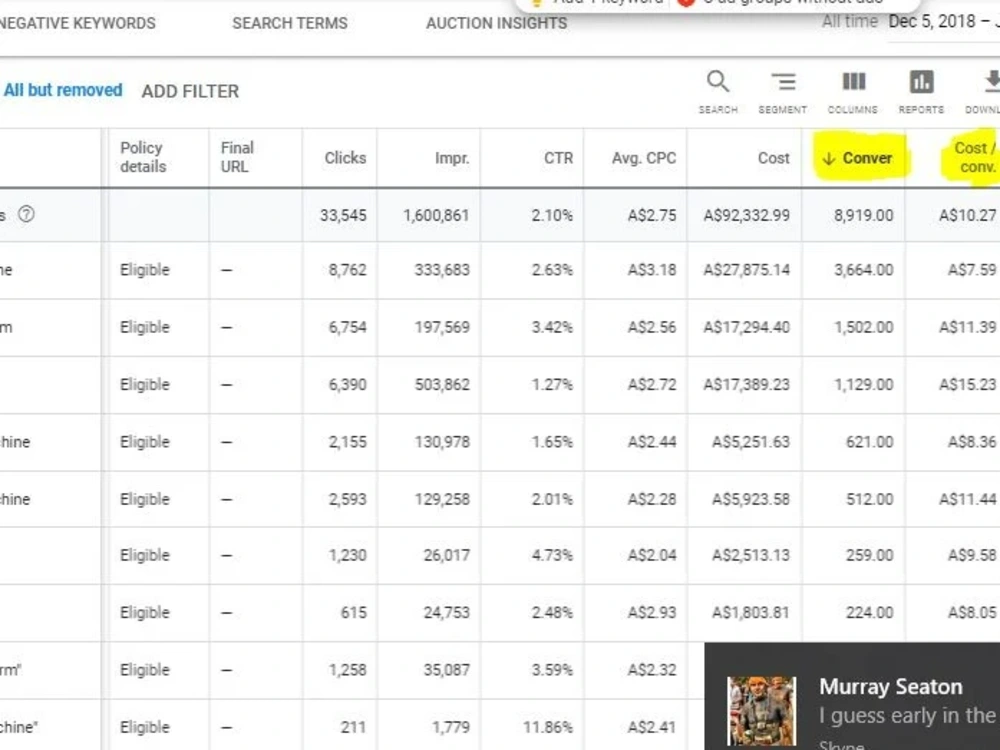Click impressions value 503,862
The height and width of the screenshot is (750, 1000).
(x=442, y=385)
